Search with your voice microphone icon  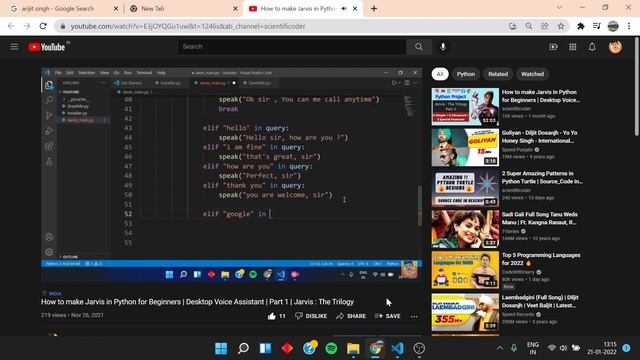point(443,47)
